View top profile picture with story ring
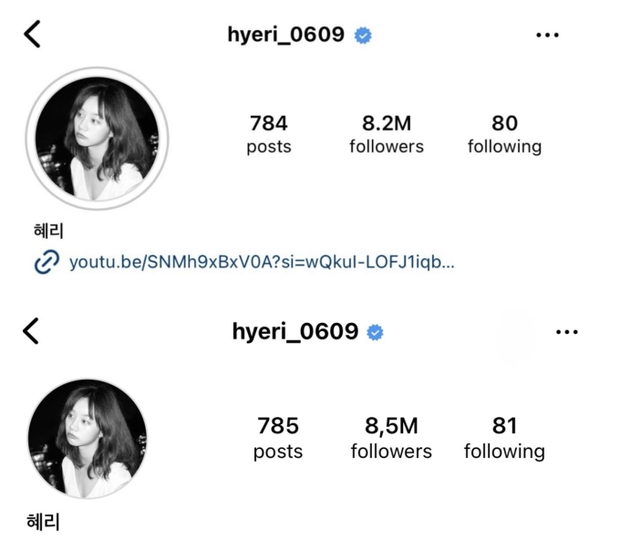This screenshot has width=620, height=541. click(x=97, y=138)
